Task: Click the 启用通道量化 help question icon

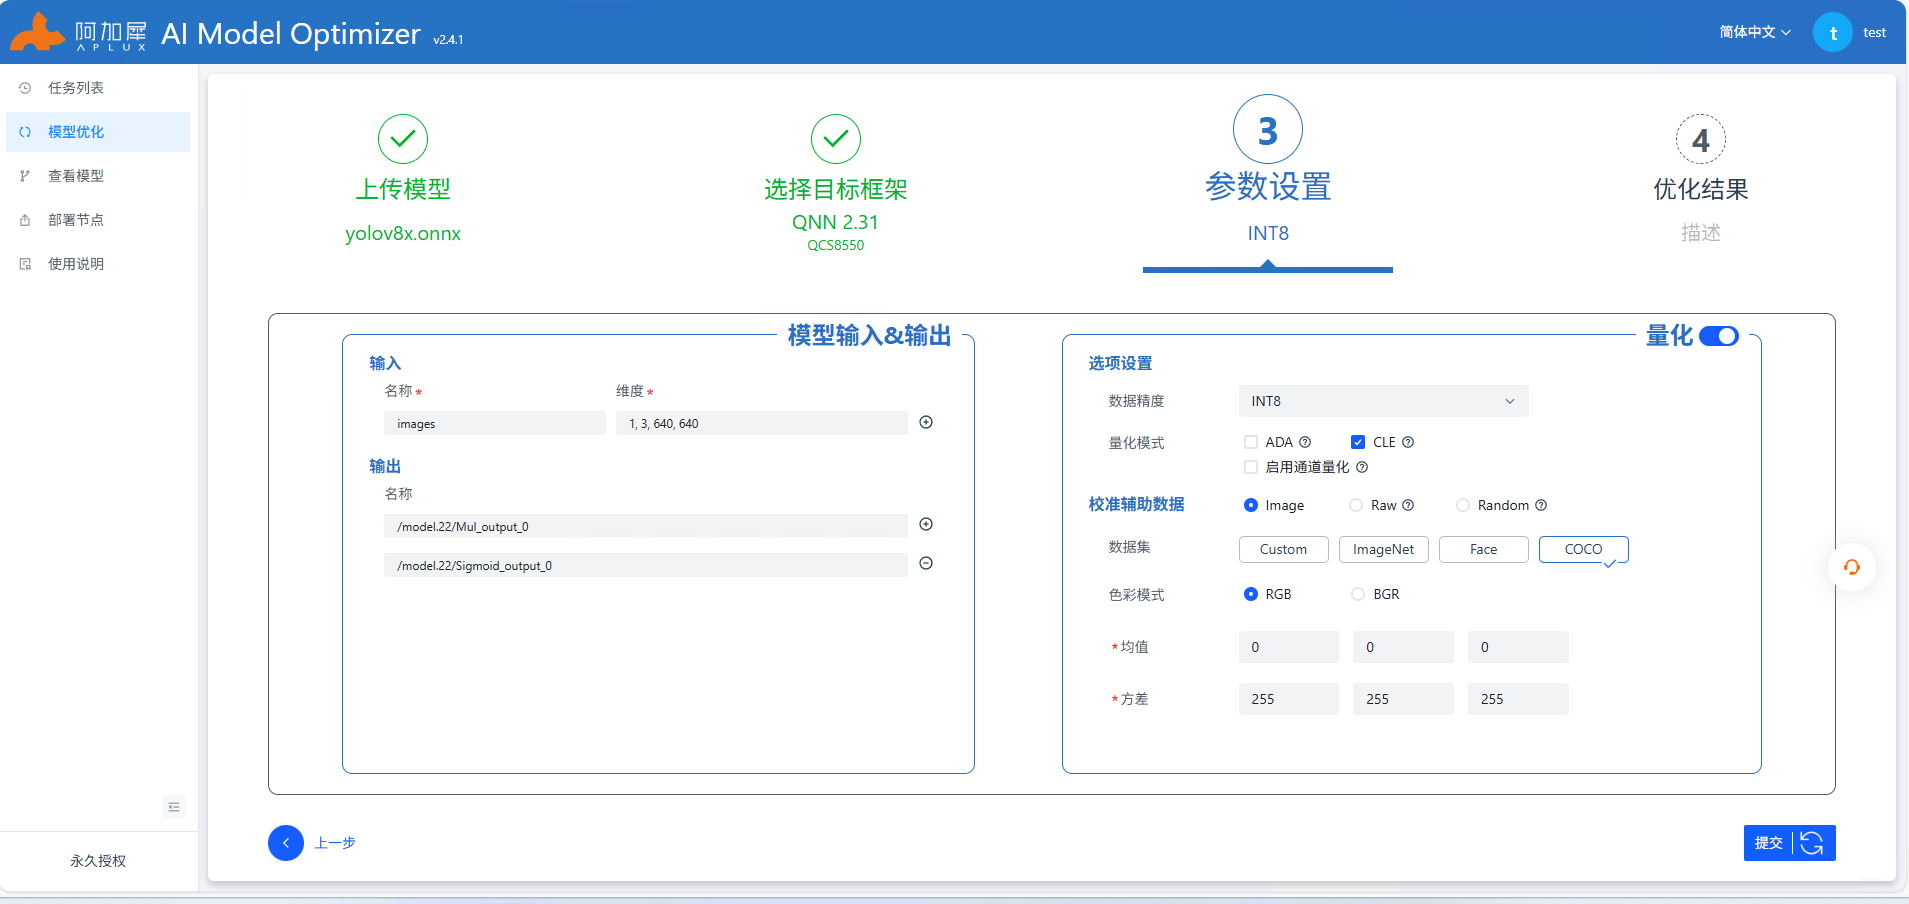Action: pyautogui.click(x=1362, y=467)
